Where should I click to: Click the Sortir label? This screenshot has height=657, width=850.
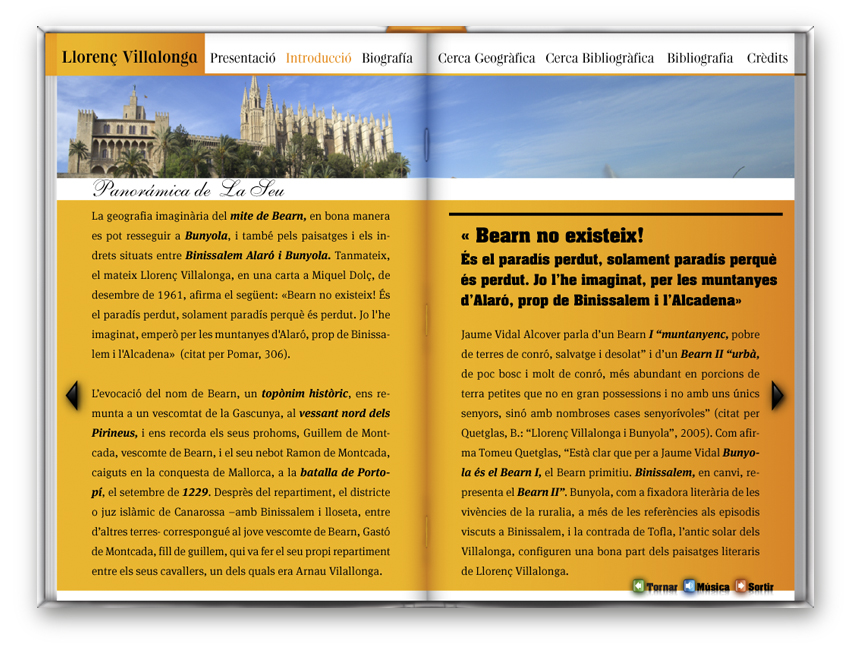[x=761, y=587]
